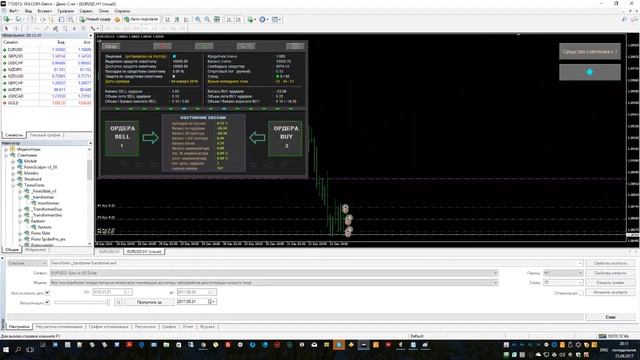Select trendline drawing tool
Viewport: 640px width, 360px height.
(46, 28)
